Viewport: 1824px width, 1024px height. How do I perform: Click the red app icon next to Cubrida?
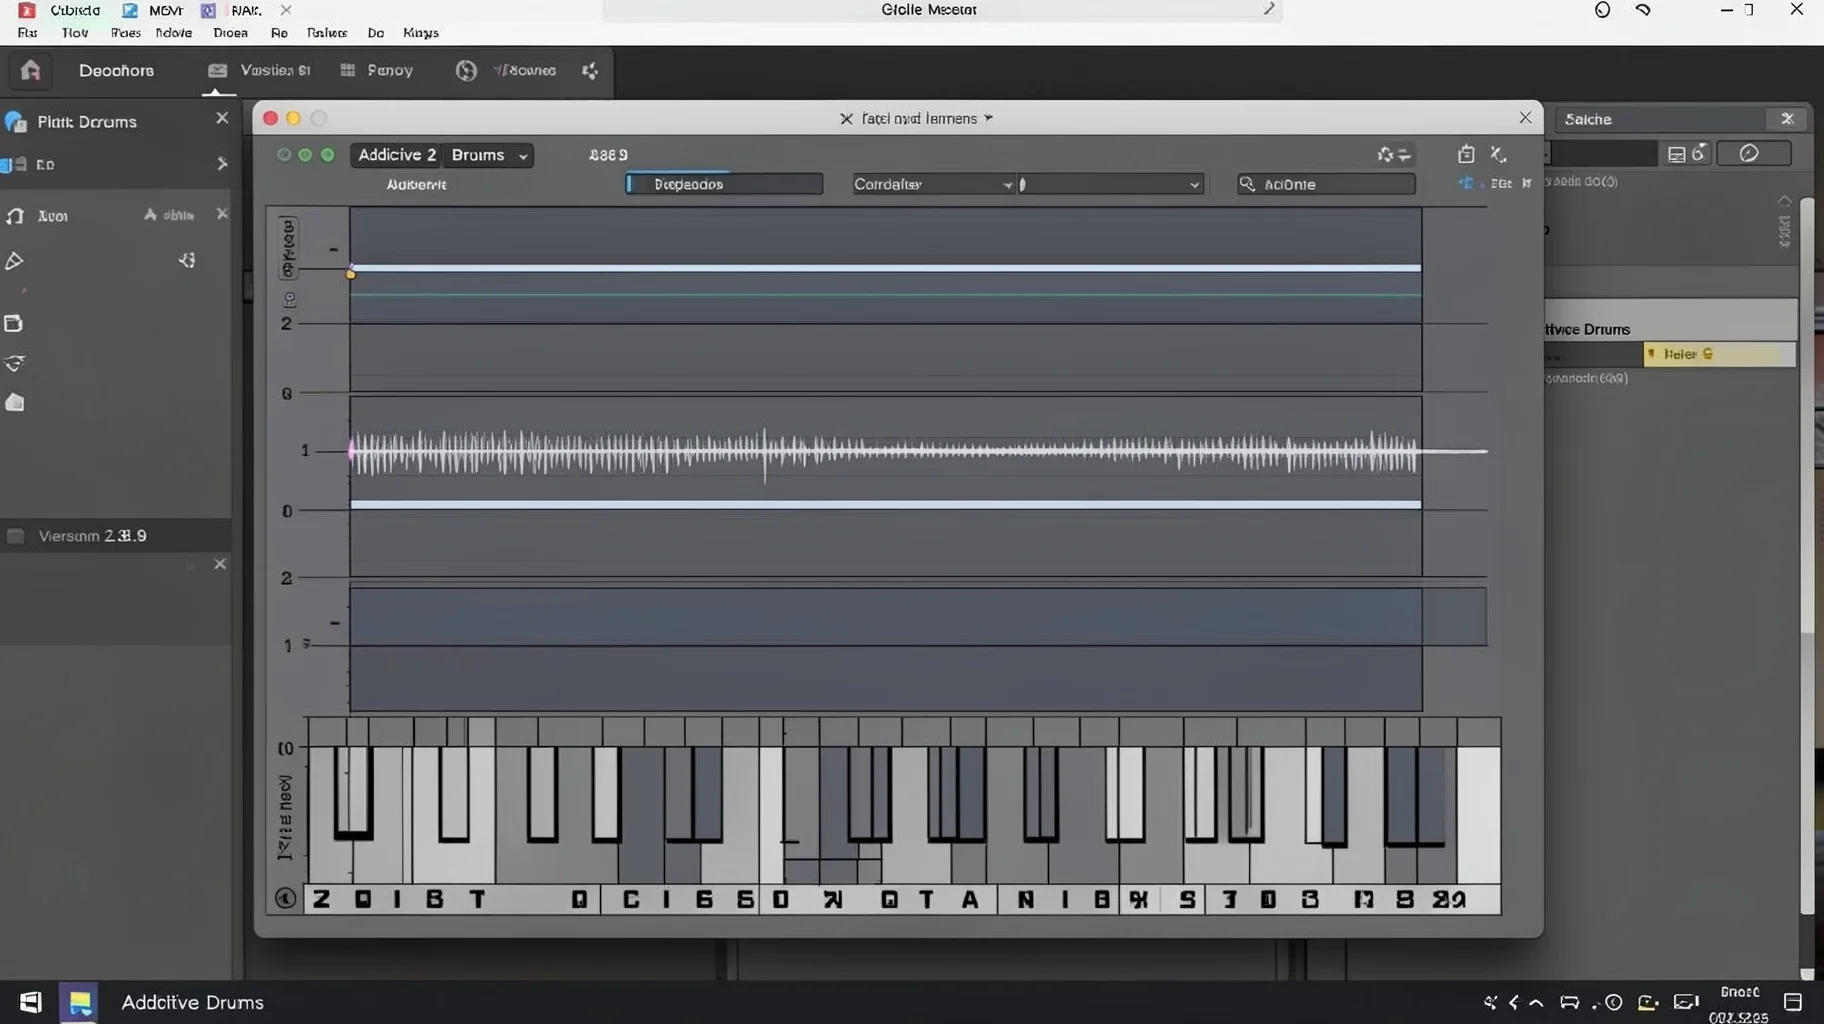(27, 10)
